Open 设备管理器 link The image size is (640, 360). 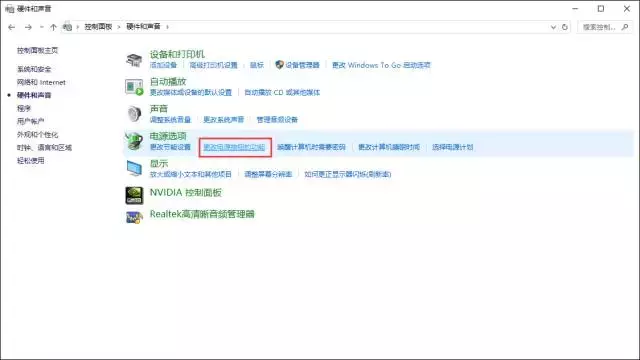click(x=302, y=65)
